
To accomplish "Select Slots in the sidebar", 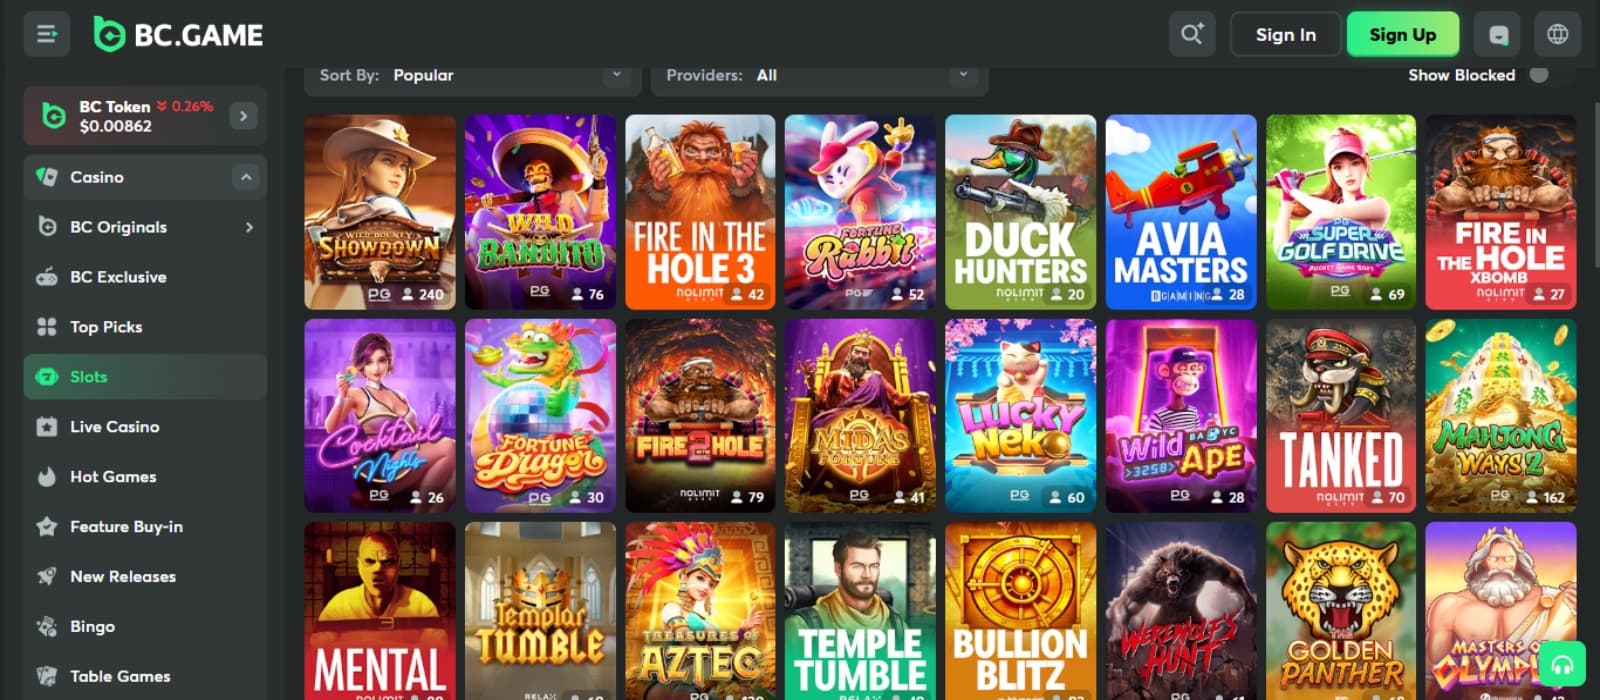I will [x=145, y=377].
